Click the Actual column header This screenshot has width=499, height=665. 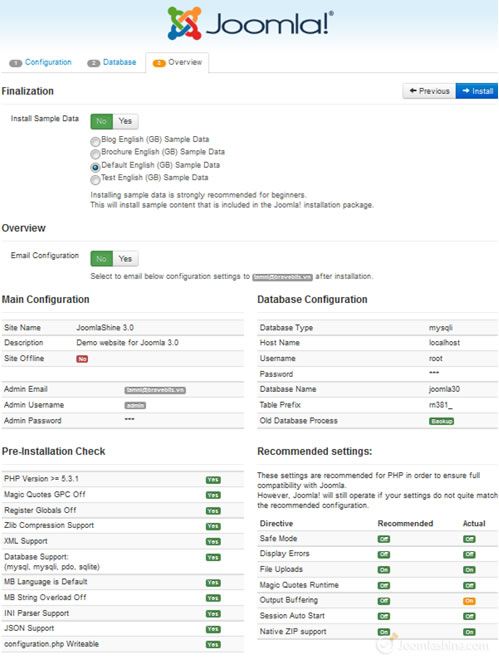(474, 523)
